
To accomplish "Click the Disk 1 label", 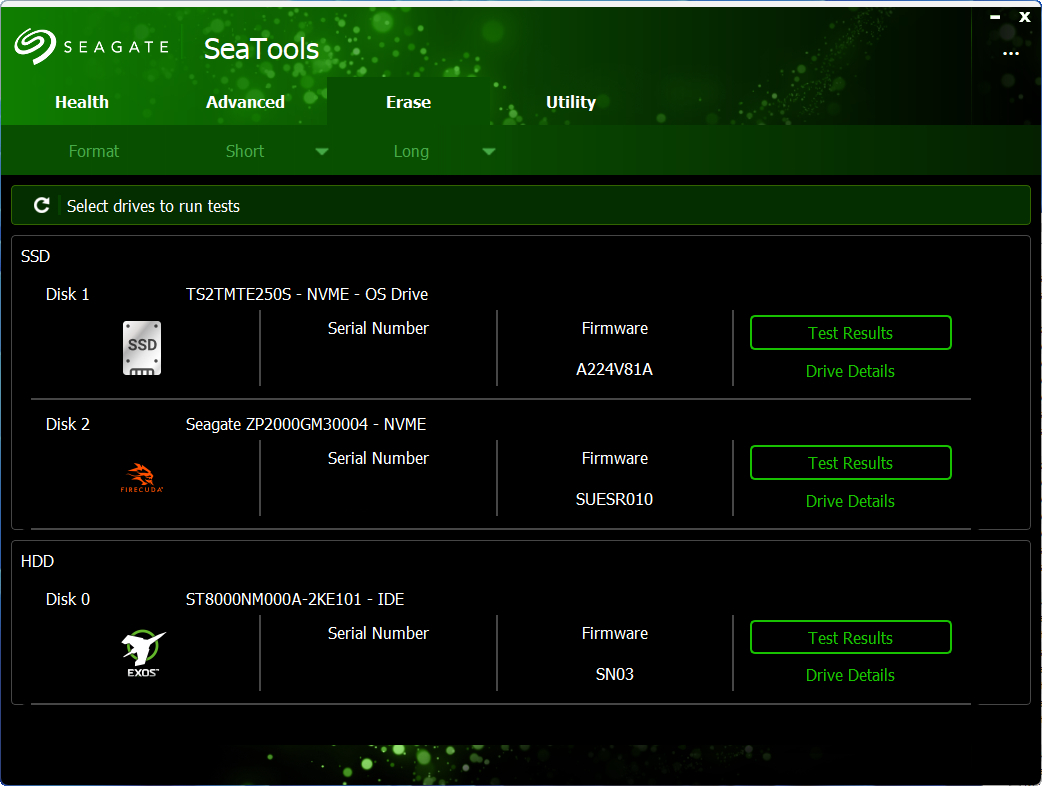I will 68,294.
